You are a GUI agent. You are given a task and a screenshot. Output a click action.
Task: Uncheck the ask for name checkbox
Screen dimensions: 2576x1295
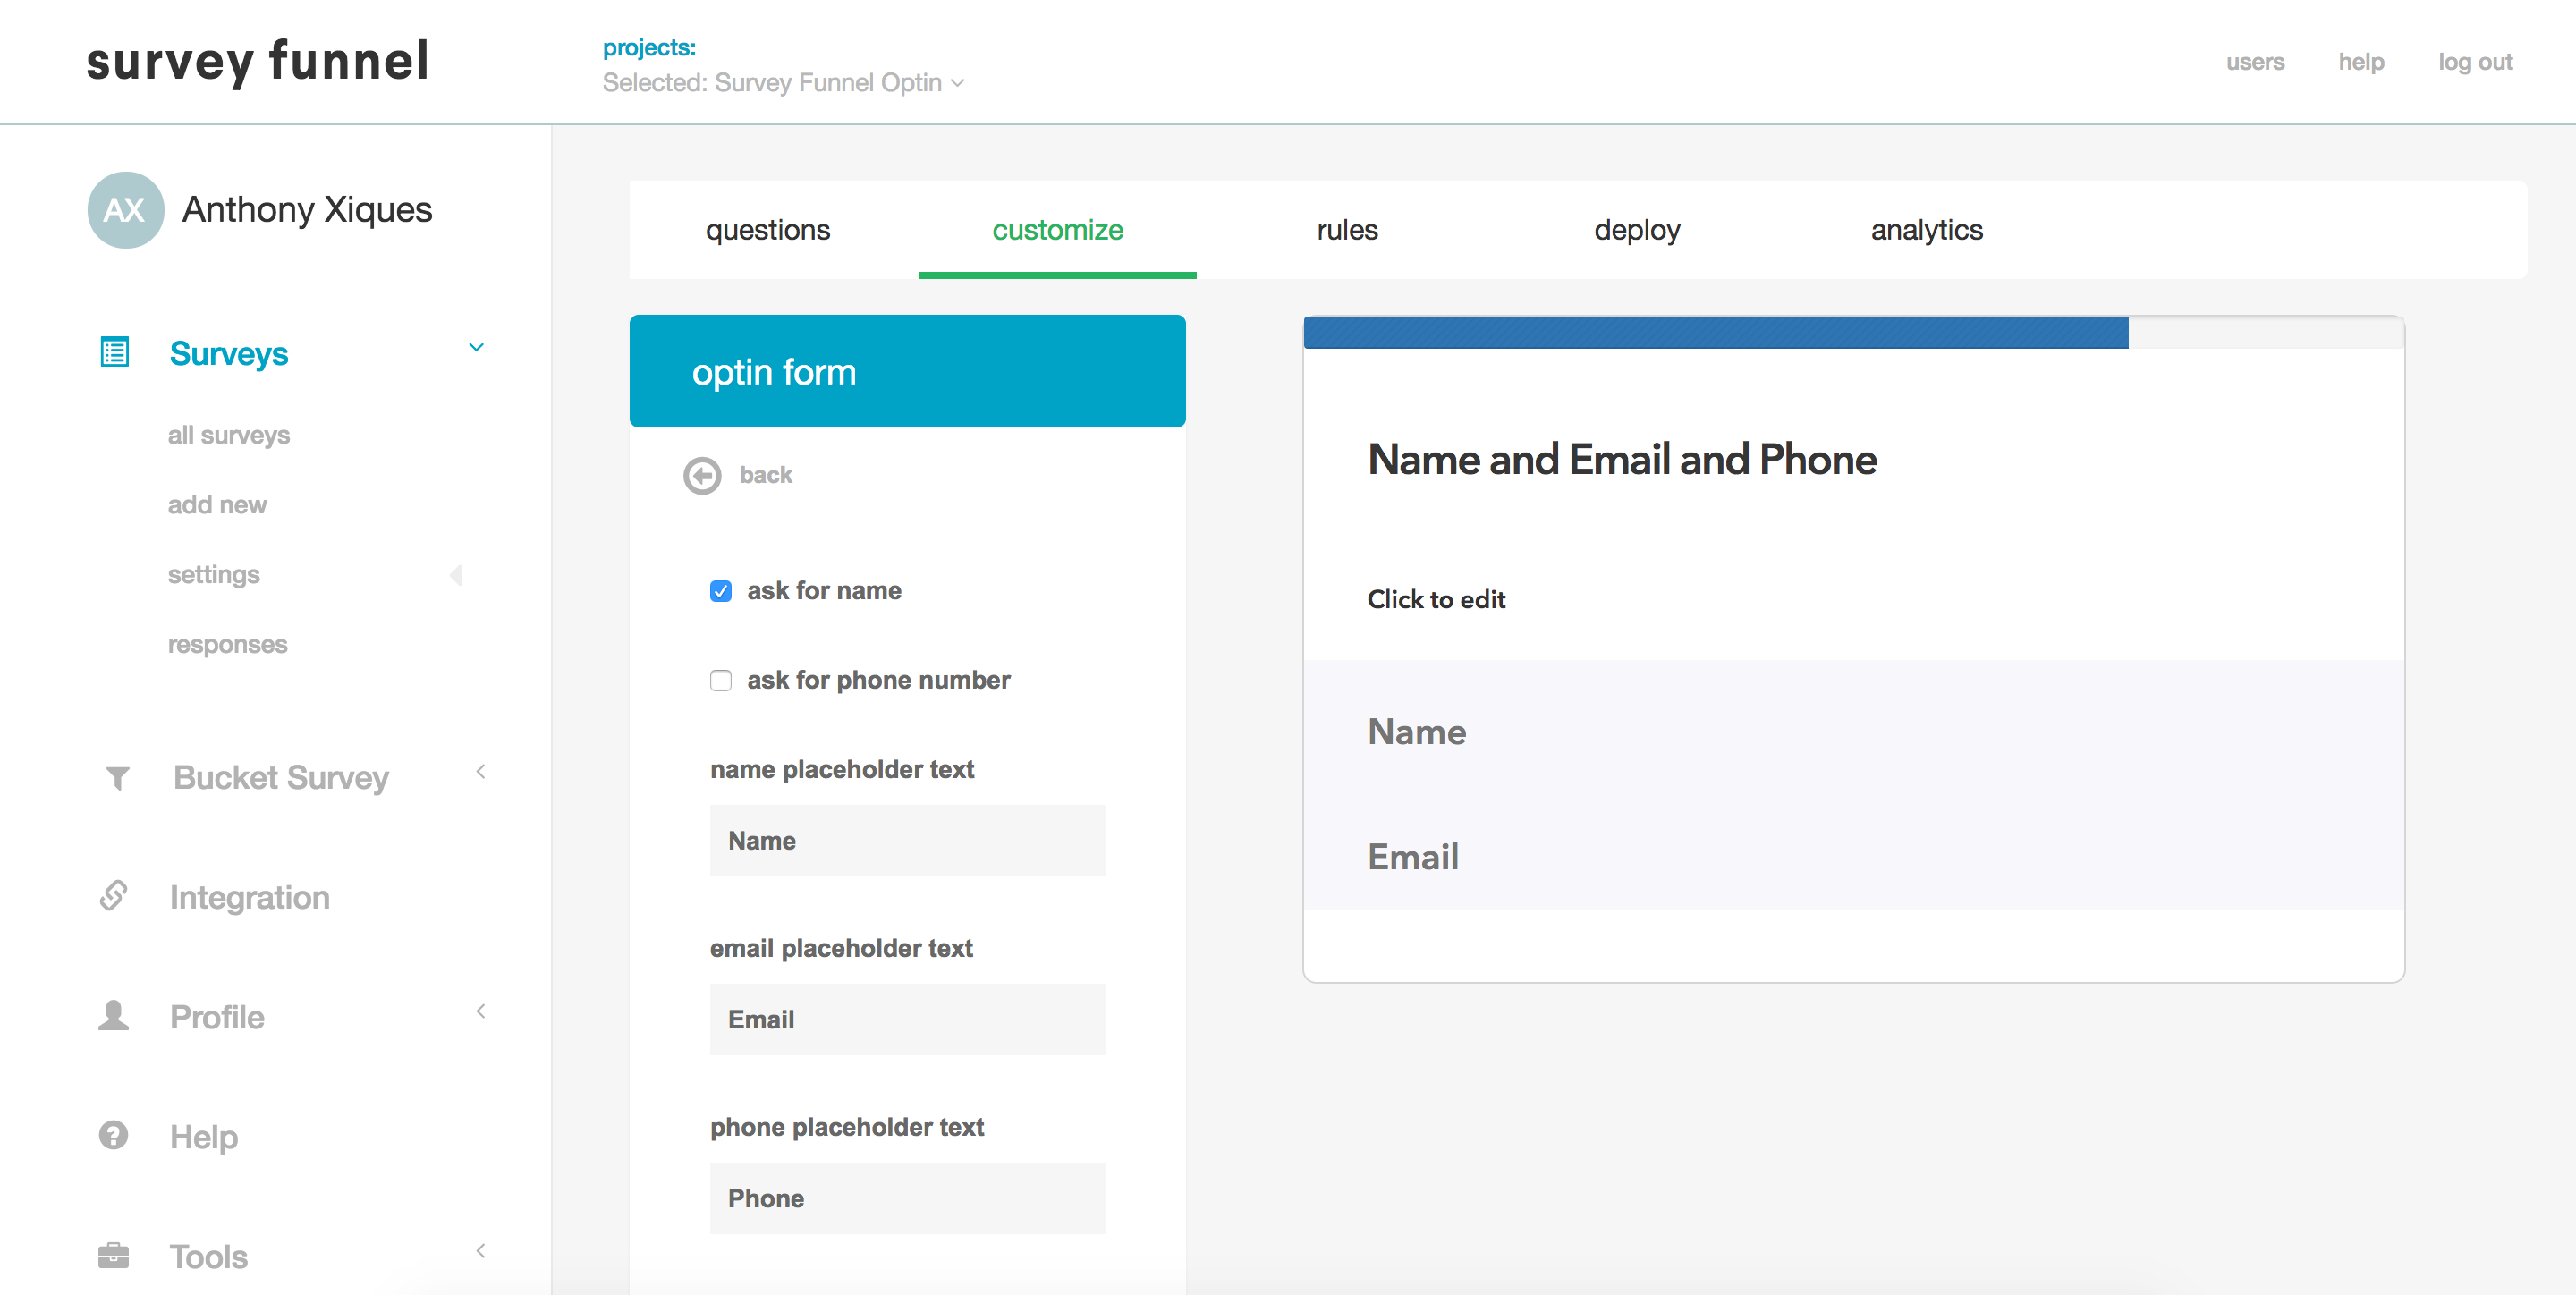pyautogui.click(x=720, y=591)
